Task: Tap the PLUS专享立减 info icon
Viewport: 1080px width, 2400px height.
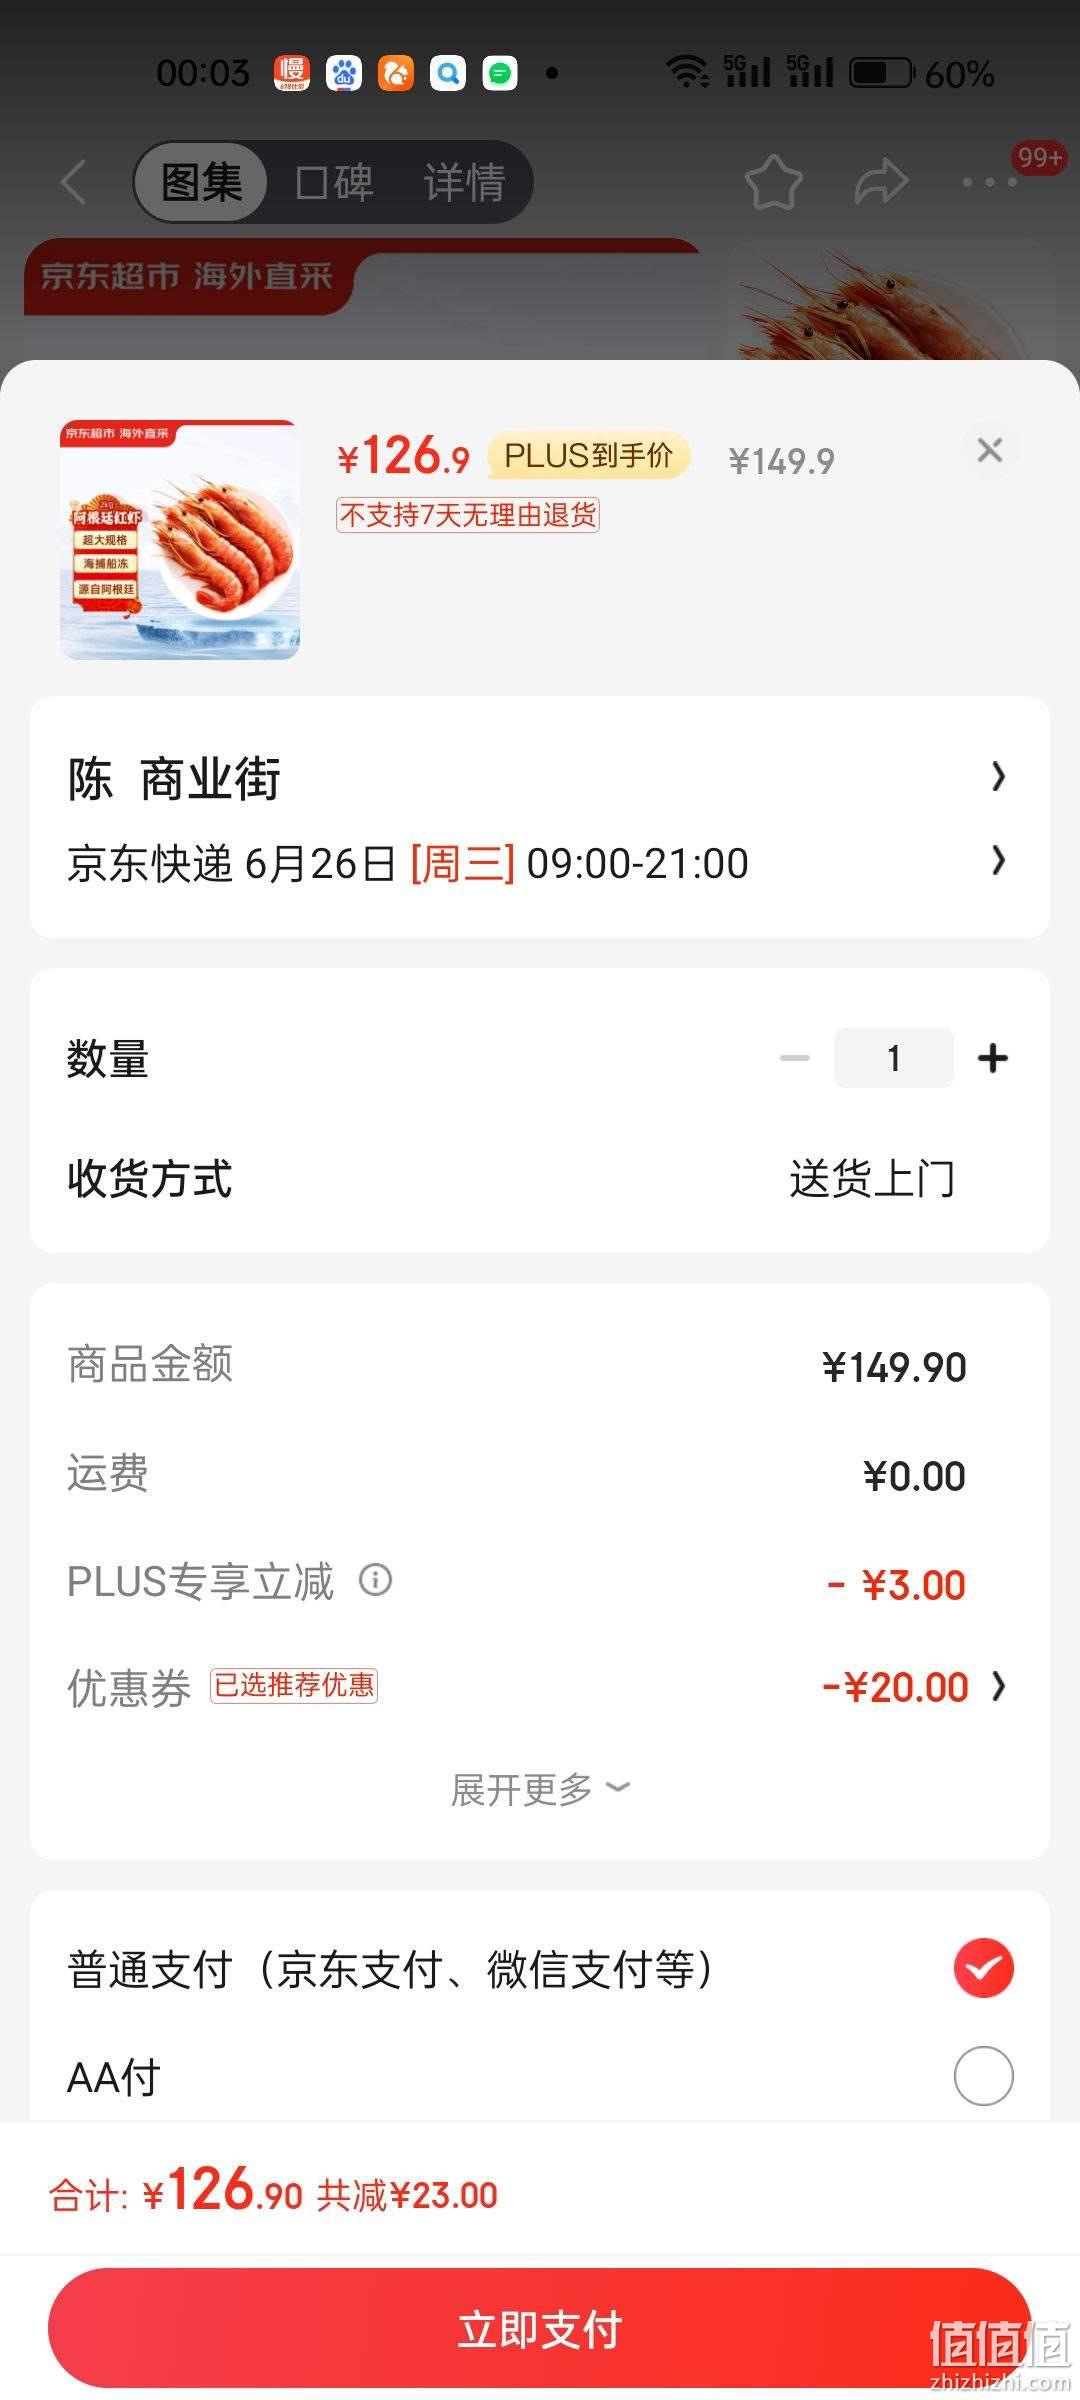Action: (x=376, y=1580)
